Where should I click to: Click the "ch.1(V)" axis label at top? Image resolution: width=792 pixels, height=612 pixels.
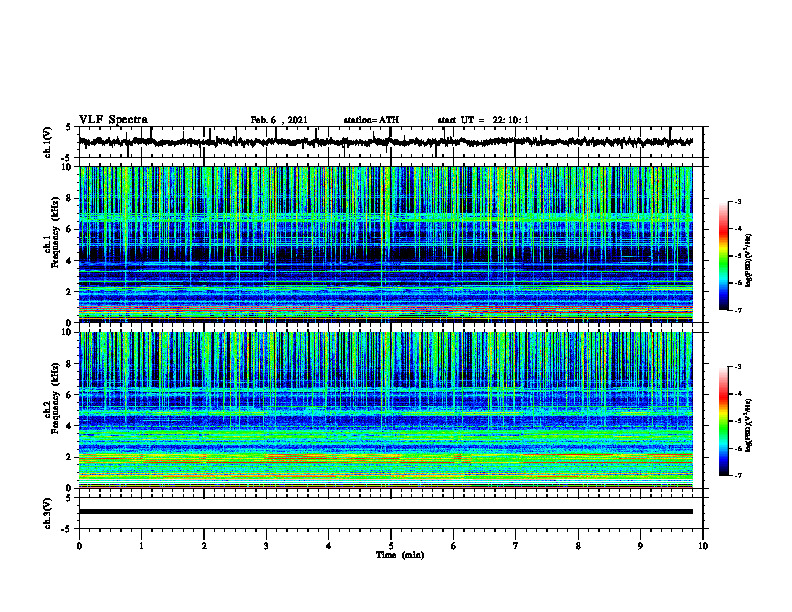point(47,142)
